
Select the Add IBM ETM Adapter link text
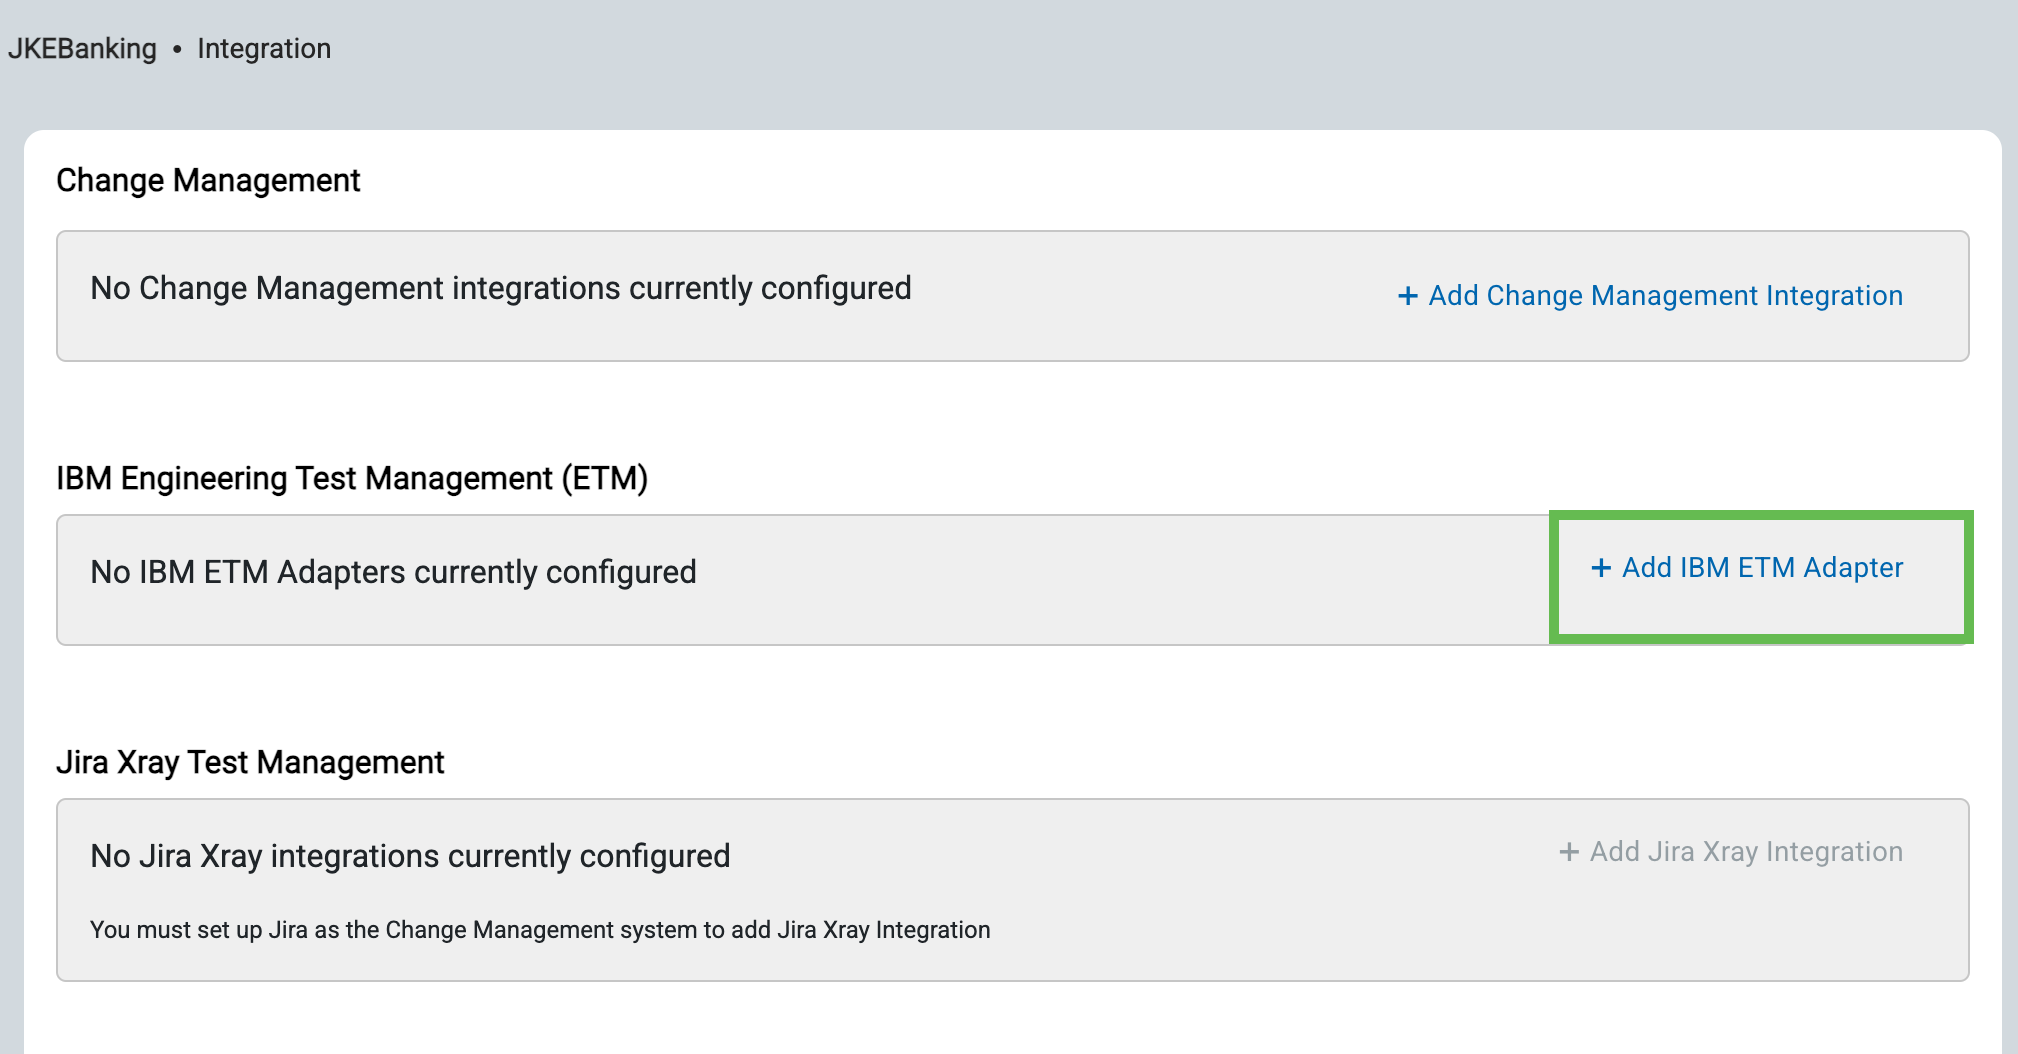tap(1761, 568)
